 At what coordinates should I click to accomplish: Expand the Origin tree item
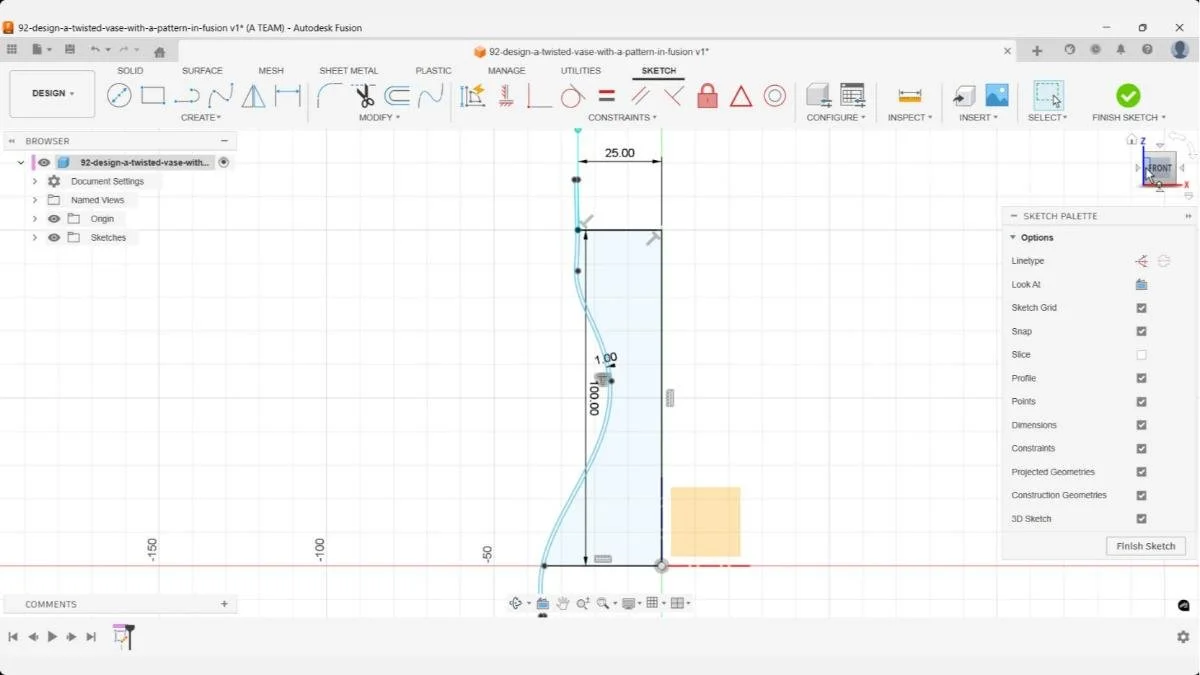pyautogui.click(x=35, y=218)
